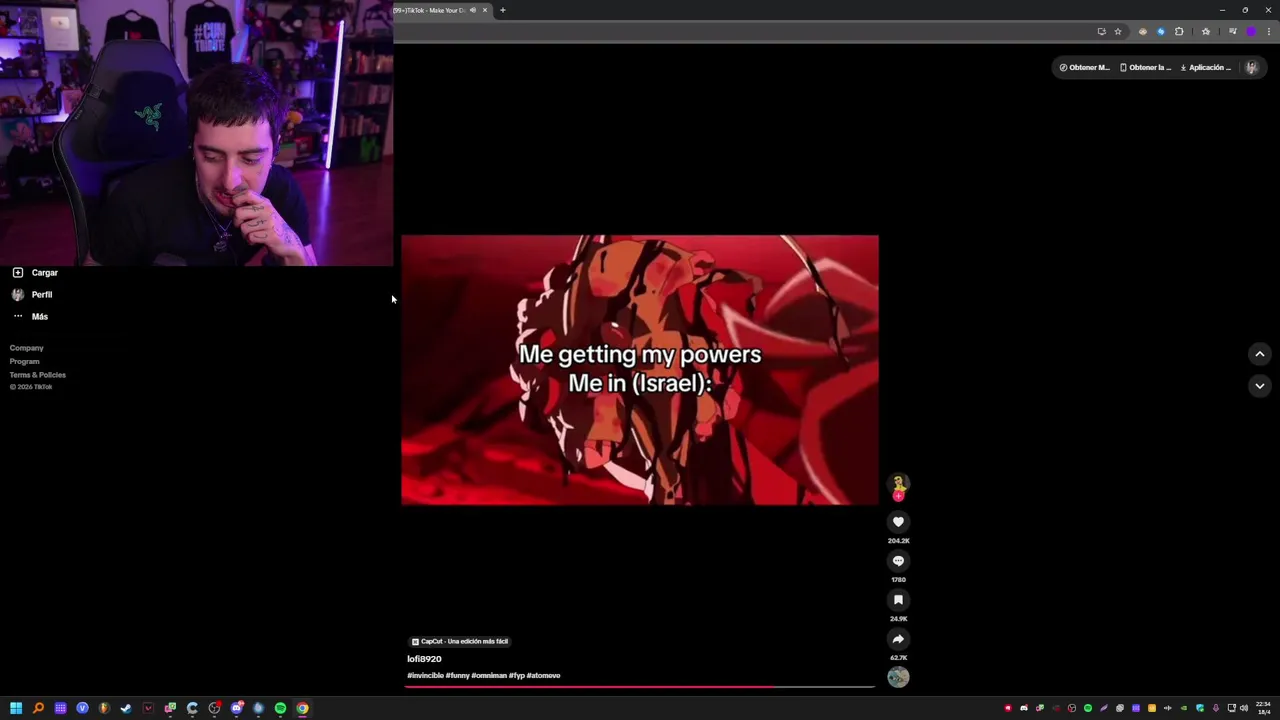Image resolution: width=1280 pixels, height=720 pixels.
Task: Click the 1780 comments count
Action: 898,580
